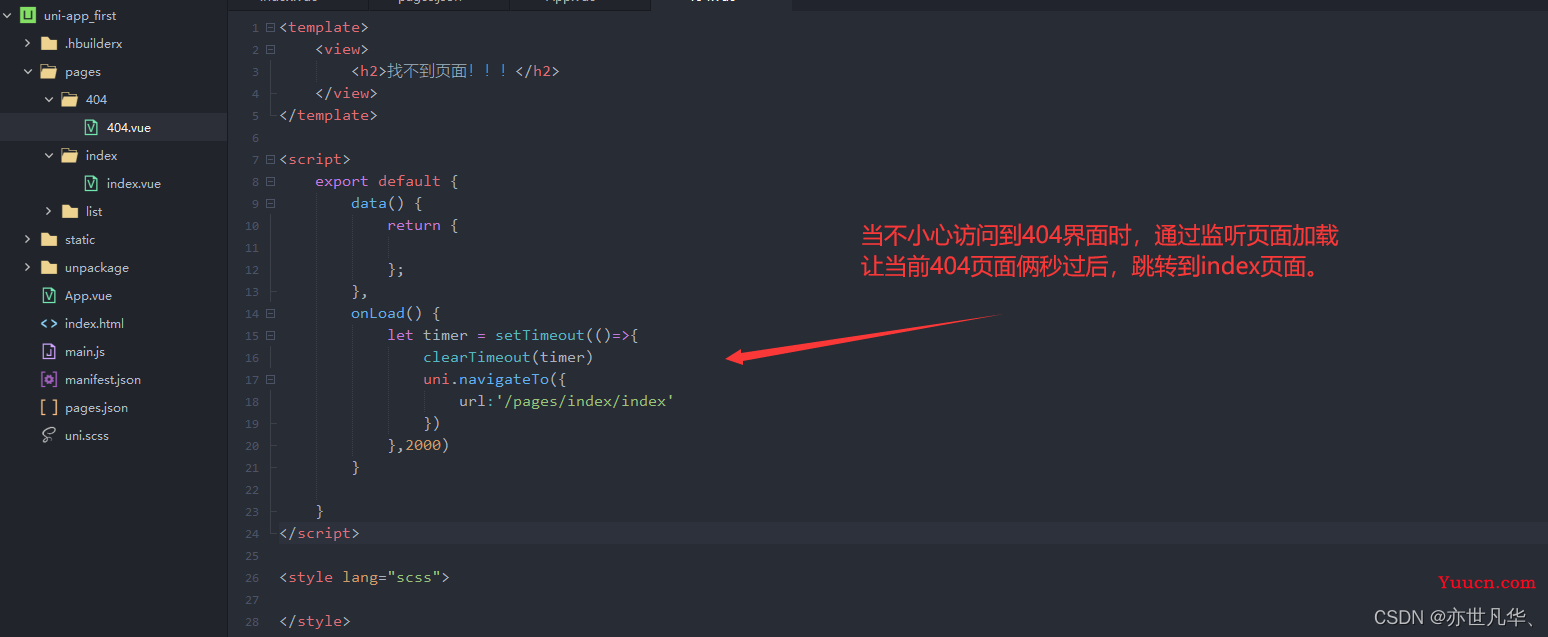Click the 404 folder icon
The height and width of the screenshot is (637, 1548).
point(70,100)
